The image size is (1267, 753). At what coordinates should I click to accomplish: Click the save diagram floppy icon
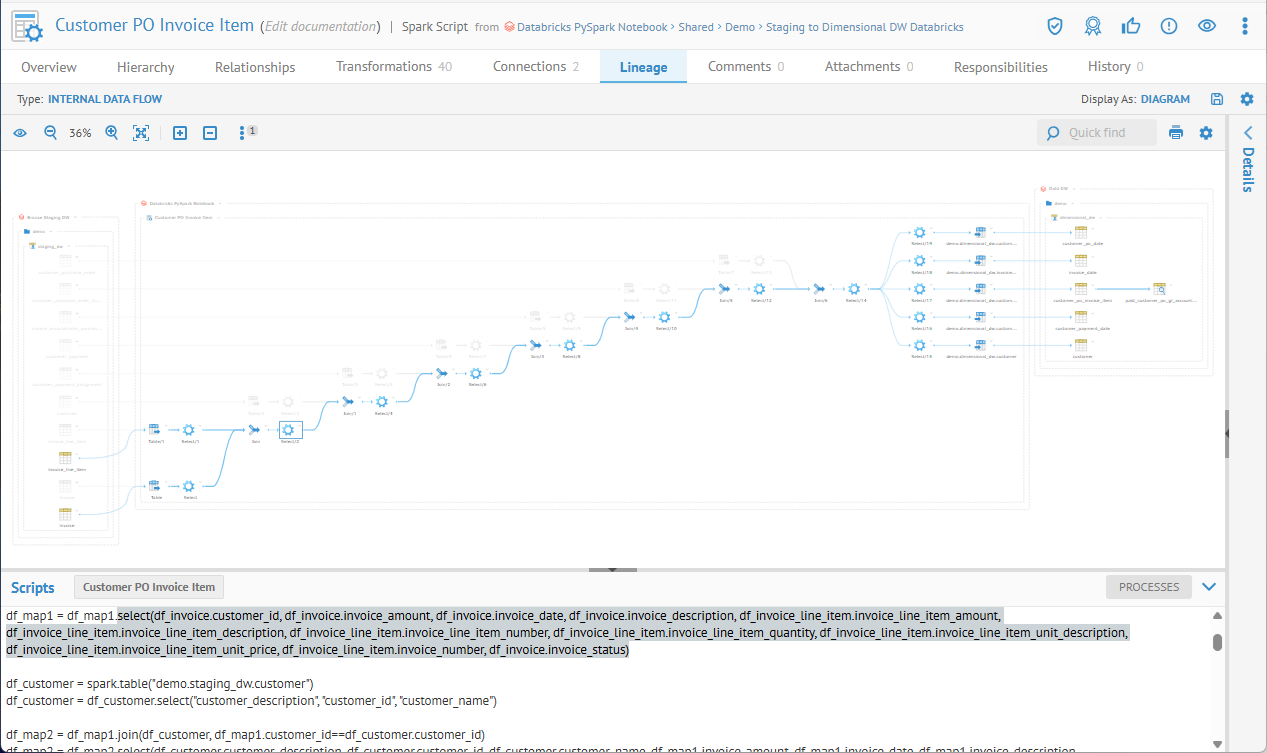1217,99
